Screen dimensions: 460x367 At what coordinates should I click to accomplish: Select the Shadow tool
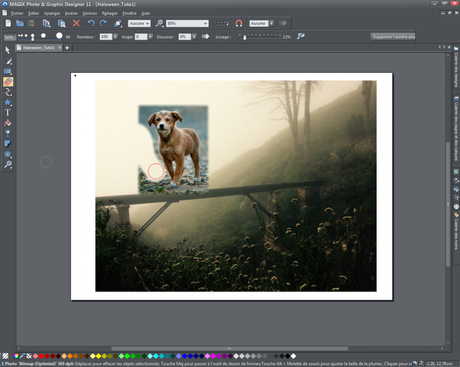(x=7, y=144)
